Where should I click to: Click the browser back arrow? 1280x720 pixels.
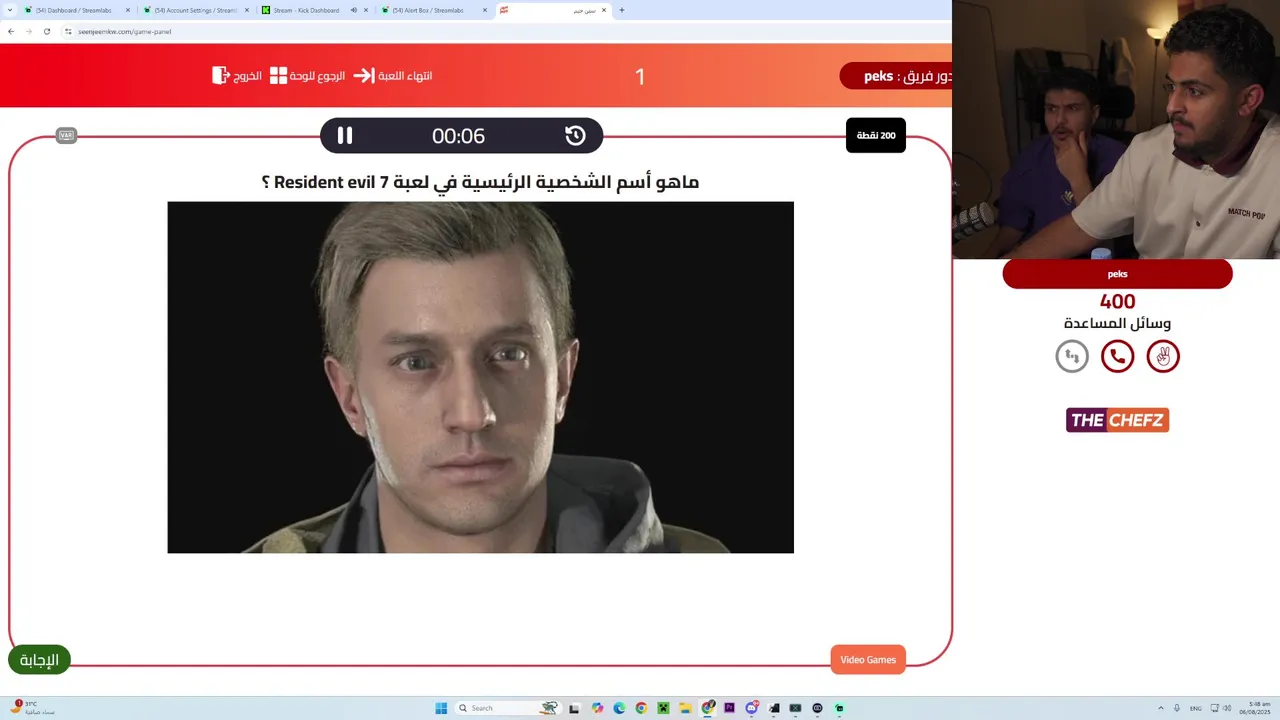point(11,31)
